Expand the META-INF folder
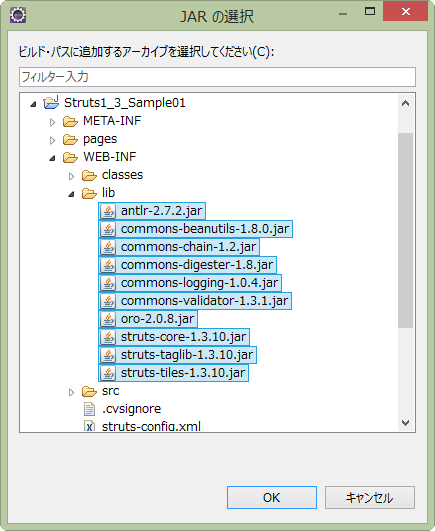This screenshot has width=435, height=531. [x=52, y=122]
